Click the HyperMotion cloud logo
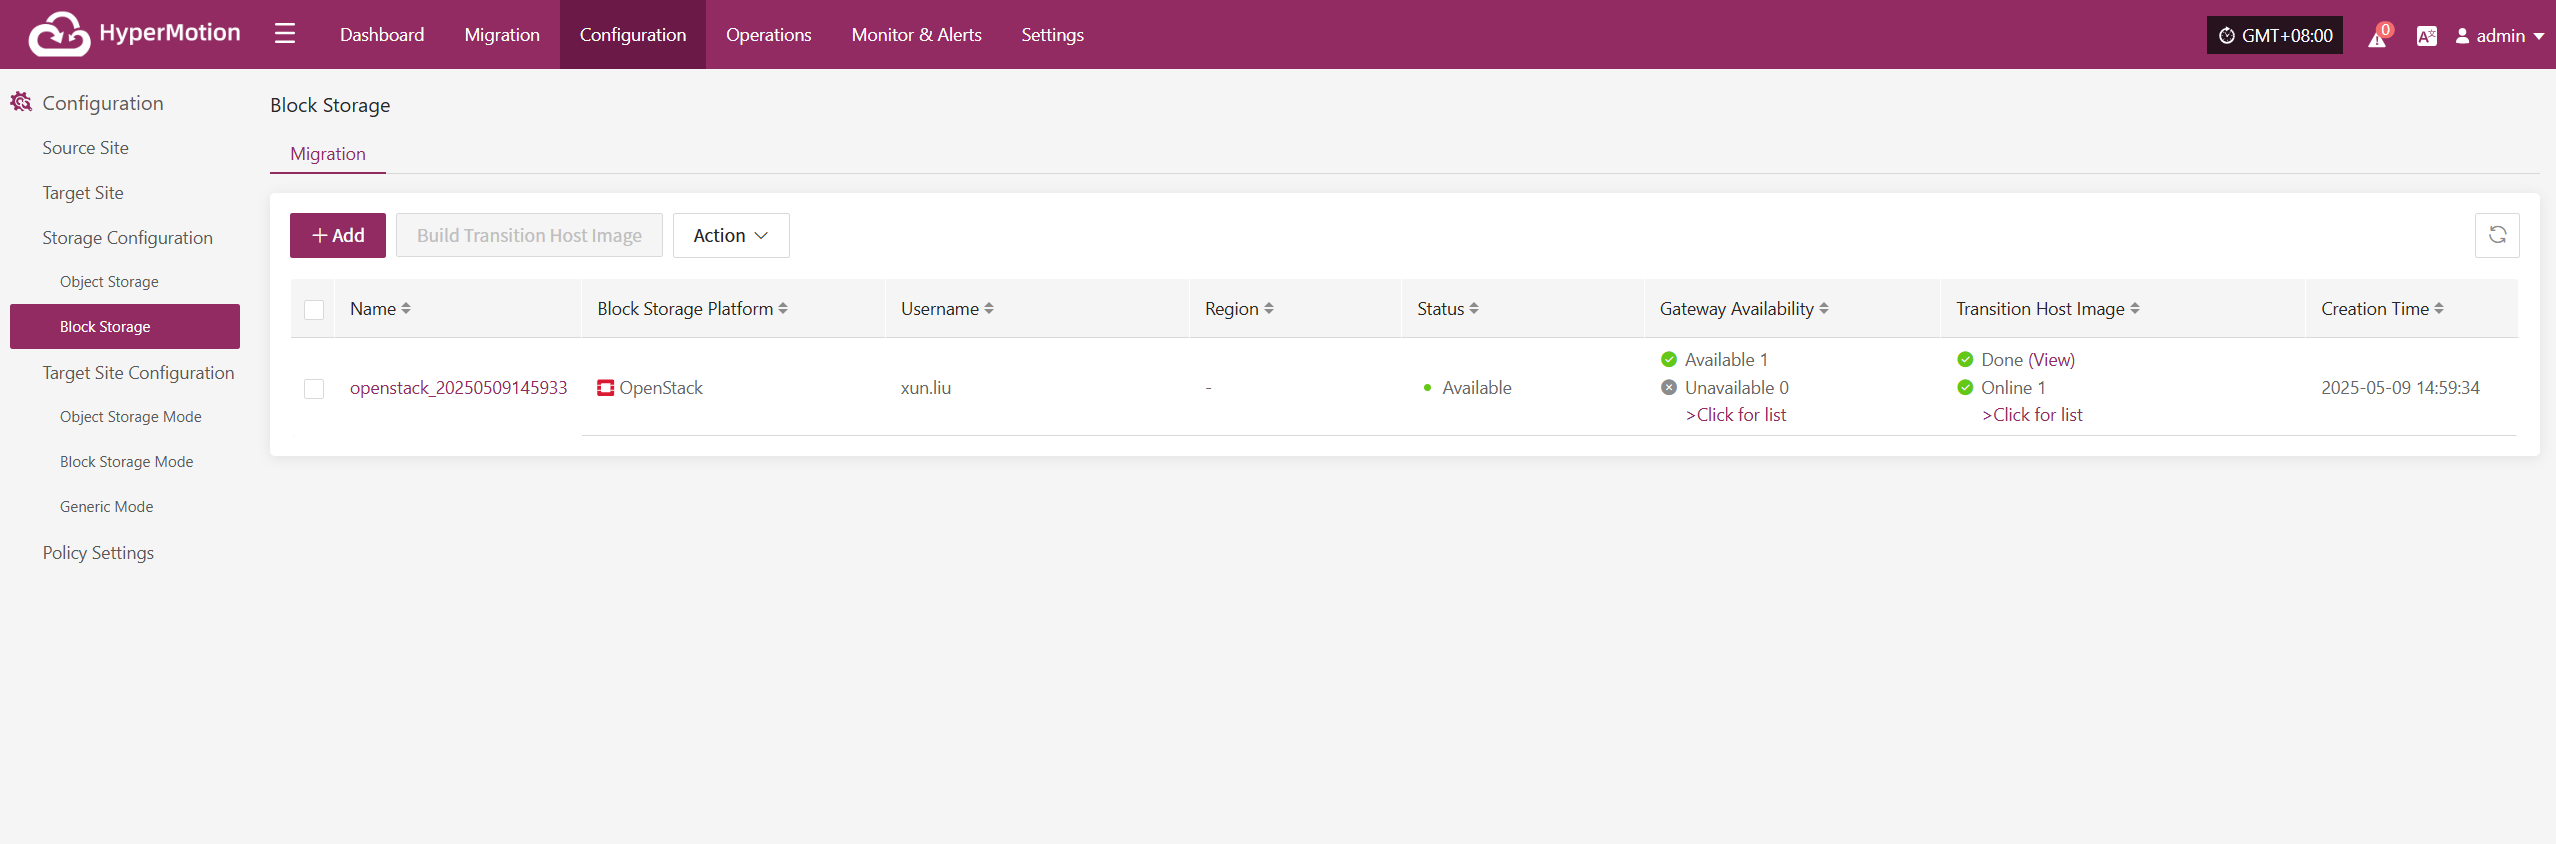The height and width of the screenshot is (844, 2556). [x=59, y=34]
